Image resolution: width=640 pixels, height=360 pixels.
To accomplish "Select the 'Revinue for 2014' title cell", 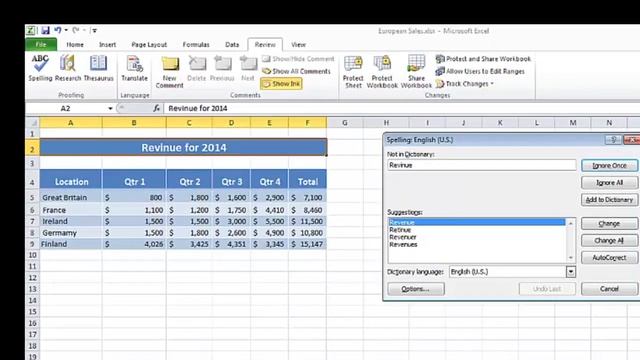I will pyautogui.click(x=184, y=147).
